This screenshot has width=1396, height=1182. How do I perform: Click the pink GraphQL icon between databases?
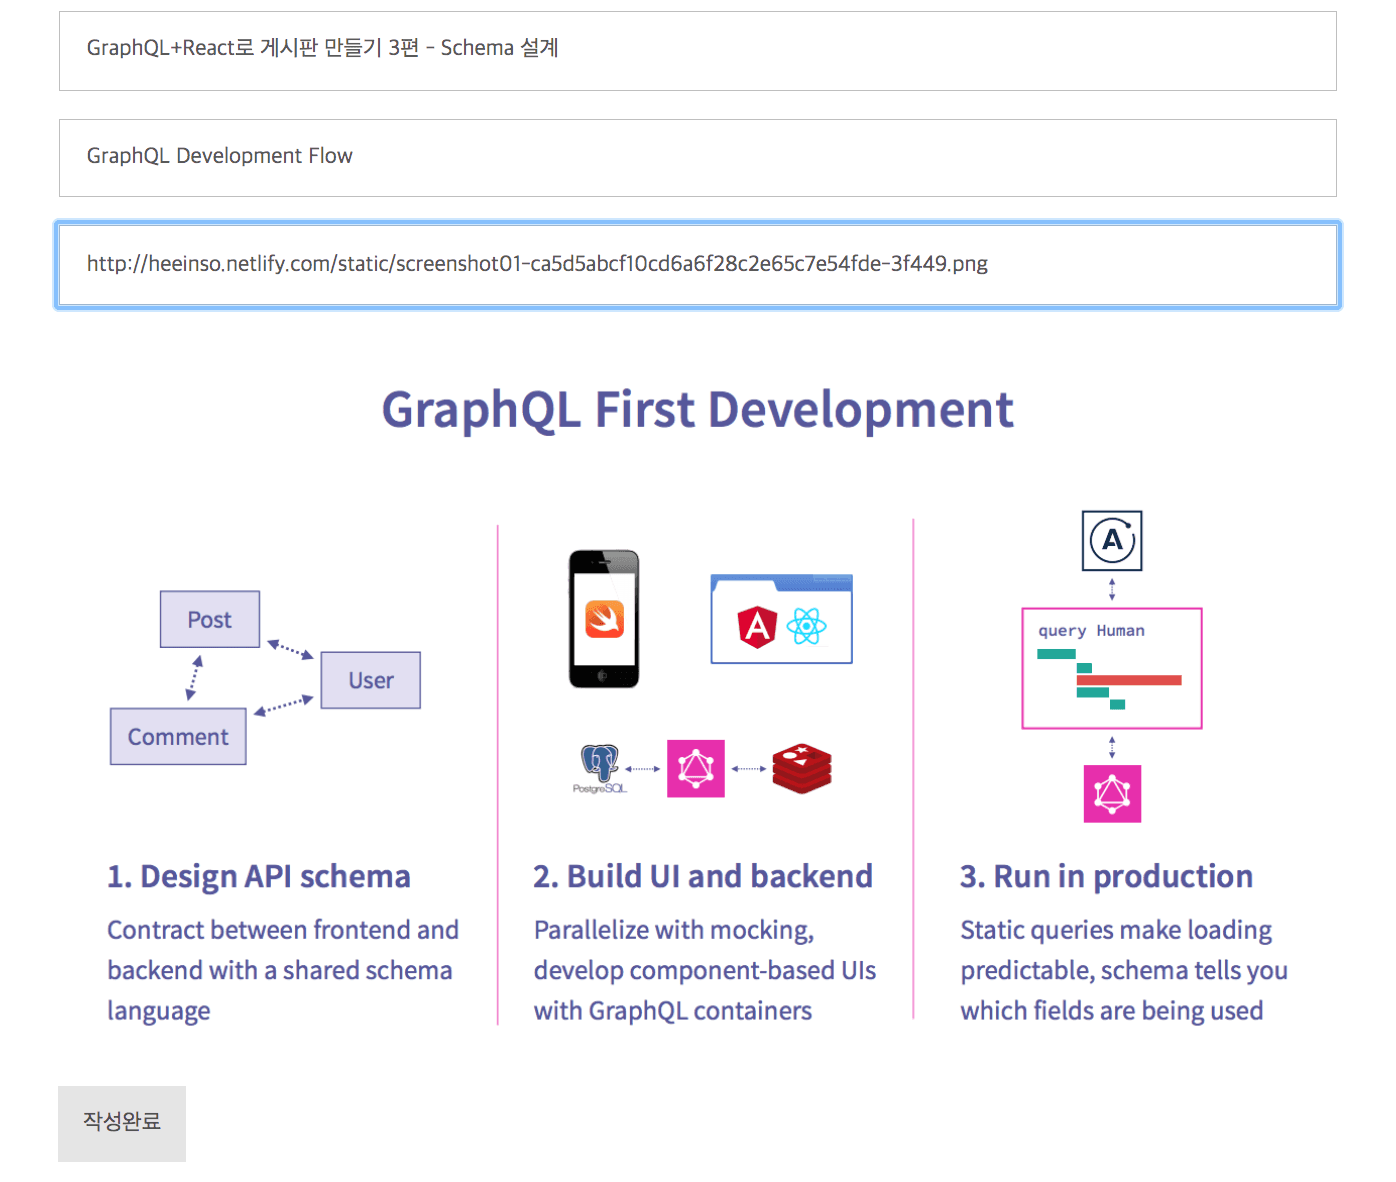tap(695, 768)
